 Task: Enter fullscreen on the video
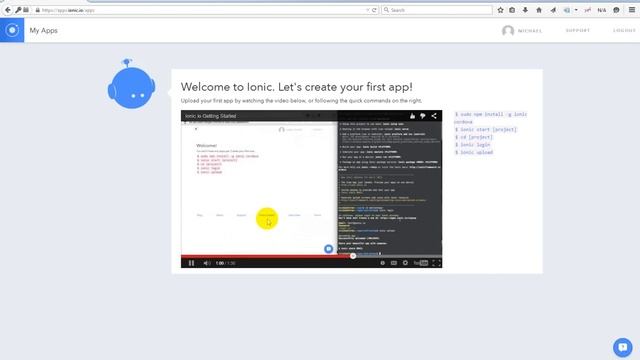[436, 263]
